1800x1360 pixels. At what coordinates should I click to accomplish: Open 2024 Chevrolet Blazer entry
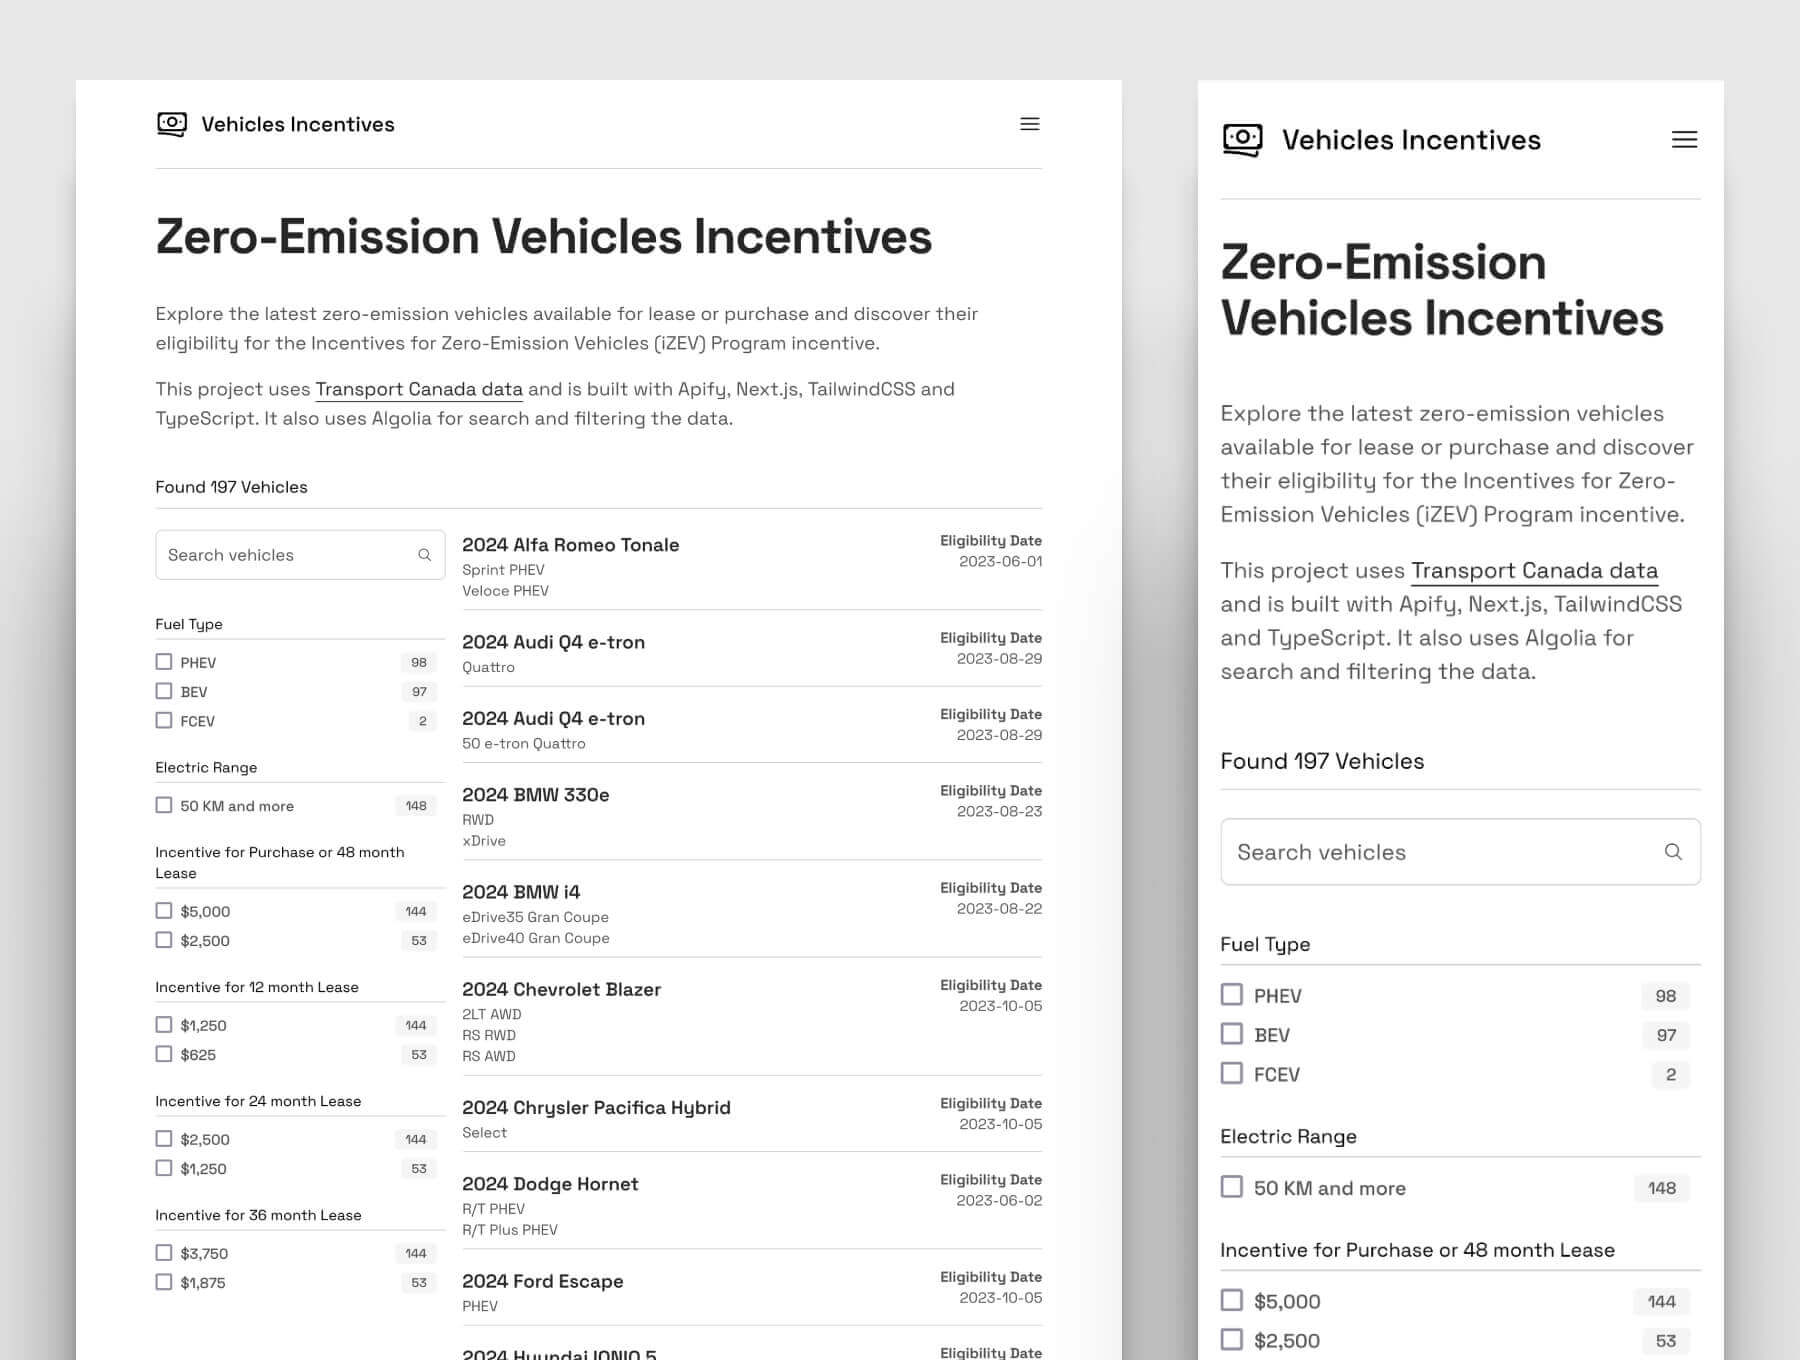click(561, 989)
